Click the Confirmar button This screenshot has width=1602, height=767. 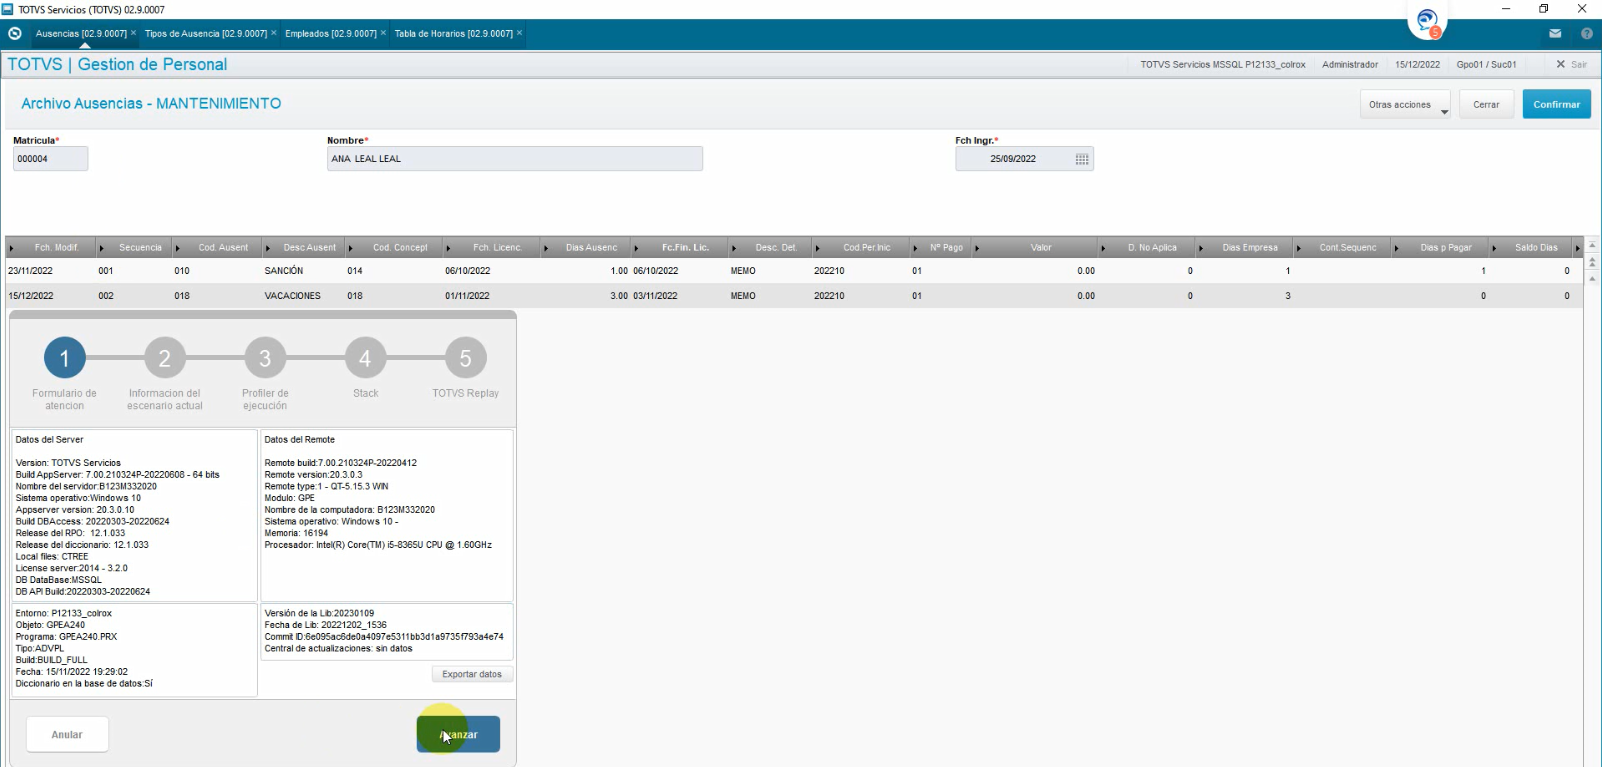(x=1557, y=104)
